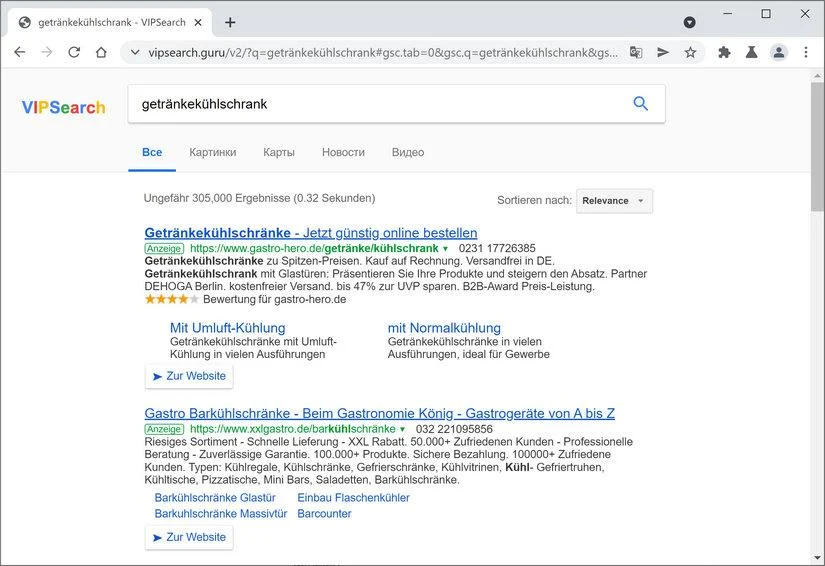
Task: Click the browser back arrow
Action: pyautogui.click(x=19, y=52)
